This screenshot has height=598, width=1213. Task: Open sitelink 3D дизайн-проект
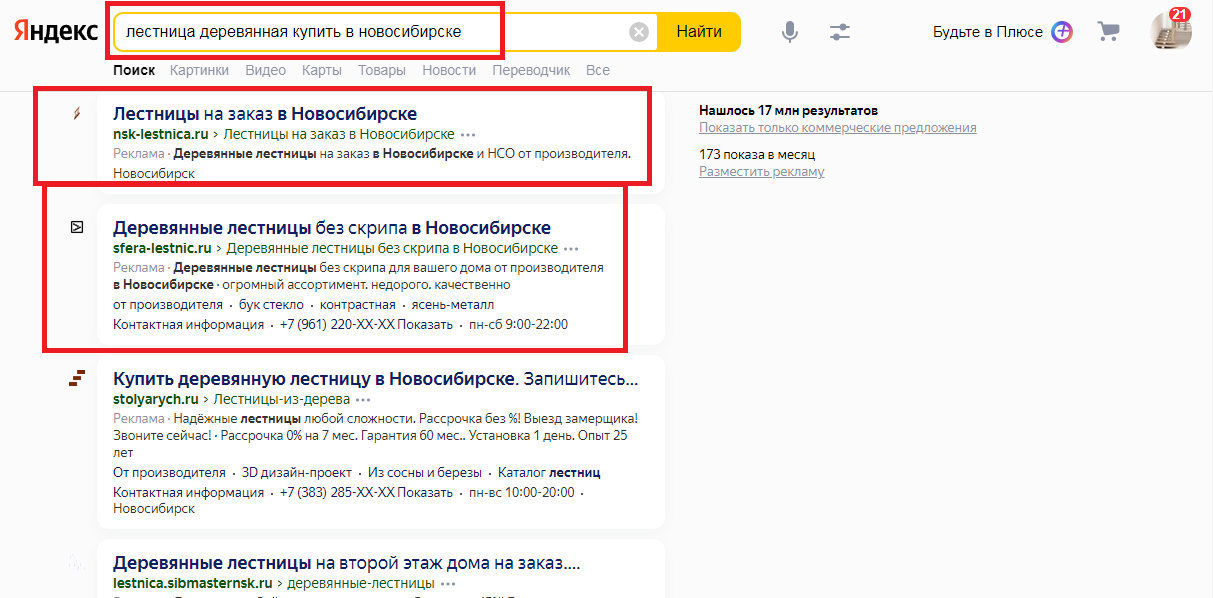pos(297,472)
